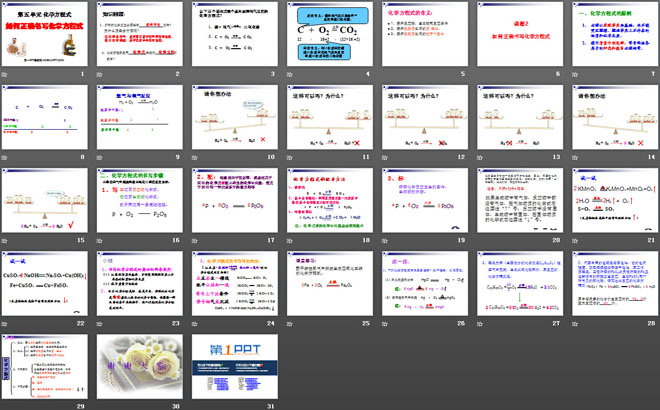Click the animation star icon under slide 27

[480, 324]
